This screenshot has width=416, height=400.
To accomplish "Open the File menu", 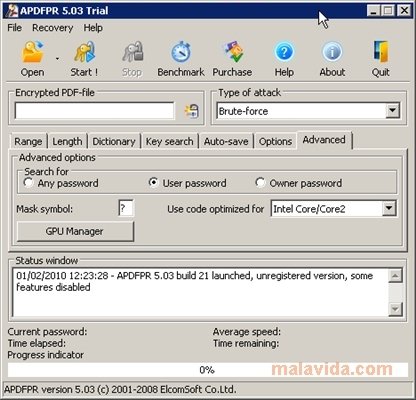I will tap(14, 28).
